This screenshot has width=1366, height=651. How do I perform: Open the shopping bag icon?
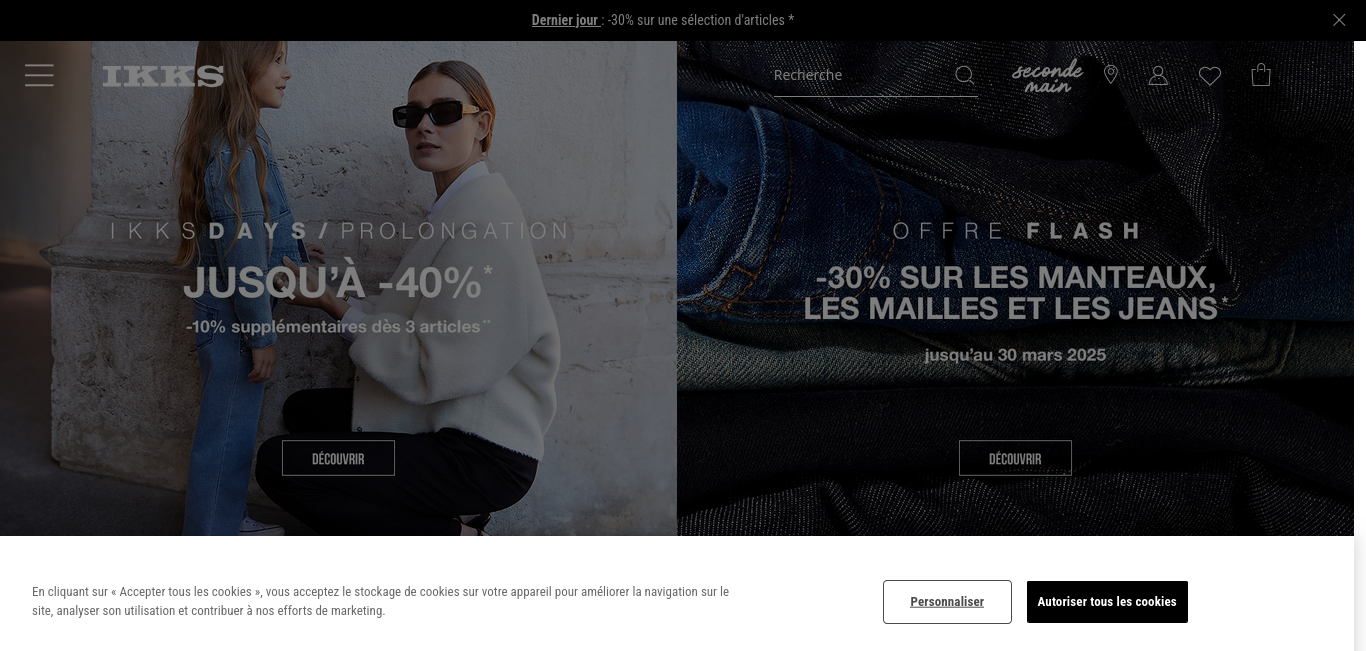(x=1261, y=75)
